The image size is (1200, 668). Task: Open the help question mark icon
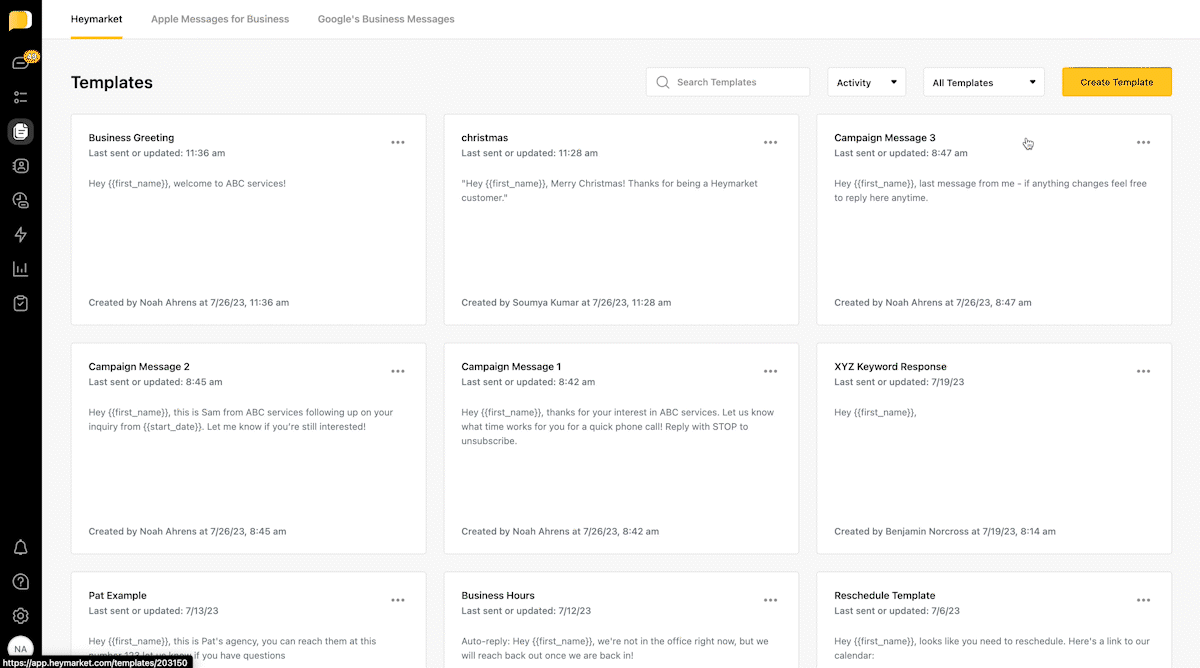pos(20,581)
